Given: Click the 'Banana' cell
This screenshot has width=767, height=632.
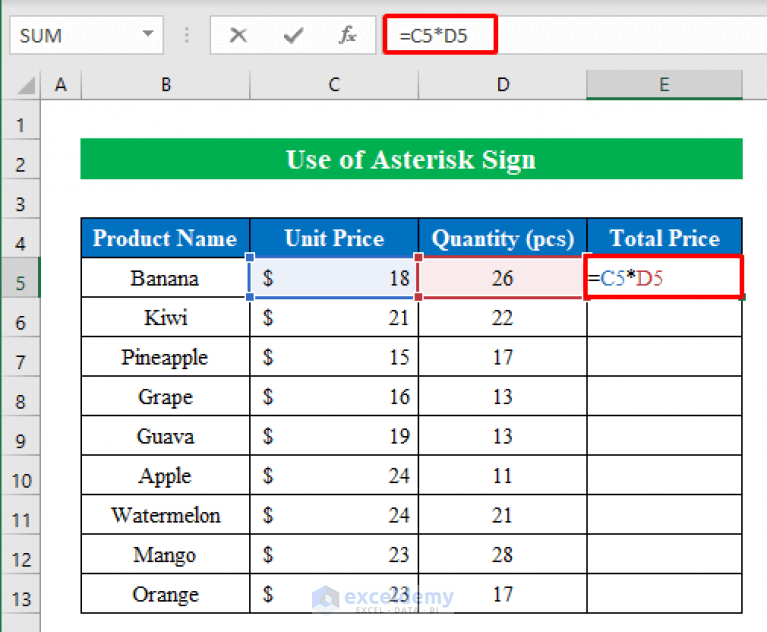Looking at the screenshot, I should pyautogui.click(x=165, y=278).
